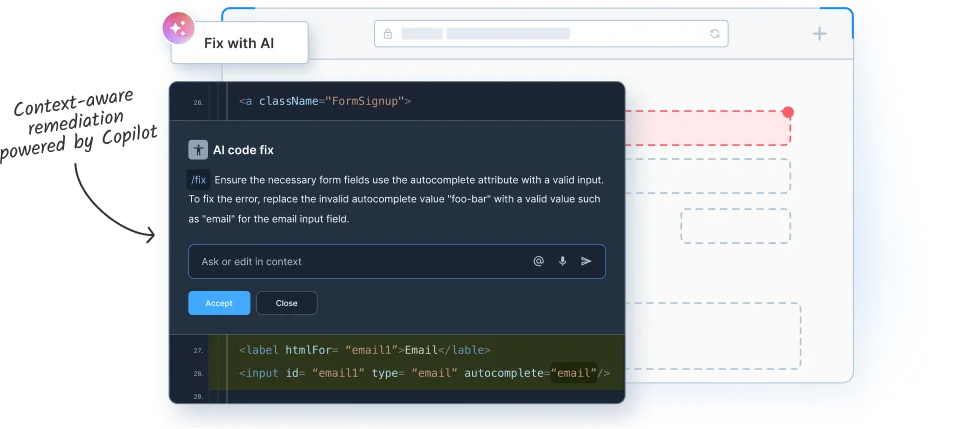The image size is (980, 429).
Task: Activate the microphone voice input icon
Action: [x=562, y=261]
